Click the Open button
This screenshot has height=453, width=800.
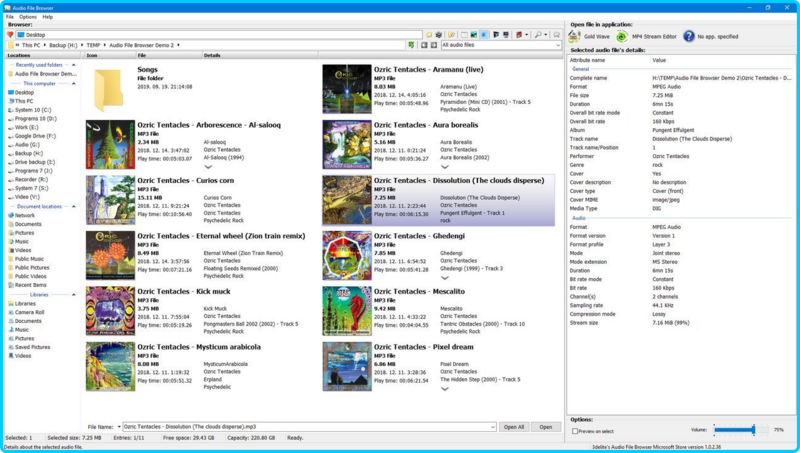coord(545,427)
